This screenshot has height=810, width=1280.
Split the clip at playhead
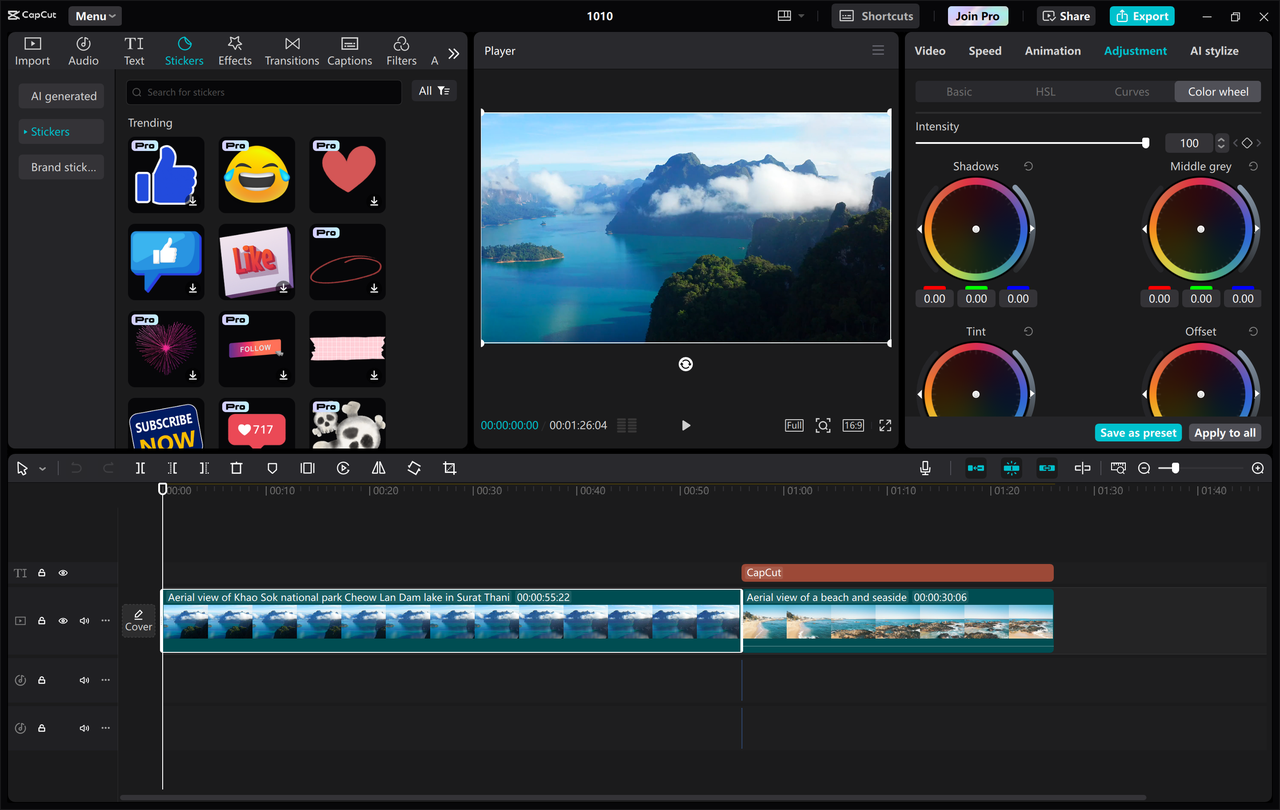pyautogui.click(x=140, y=468)
